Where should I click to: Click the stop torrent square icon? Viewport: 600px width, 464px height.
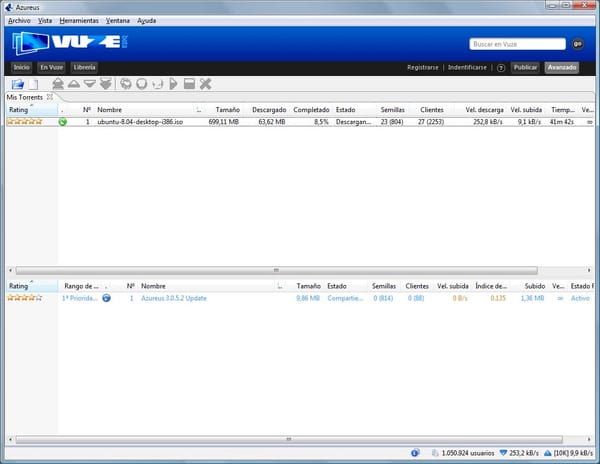tap(189, 84)
